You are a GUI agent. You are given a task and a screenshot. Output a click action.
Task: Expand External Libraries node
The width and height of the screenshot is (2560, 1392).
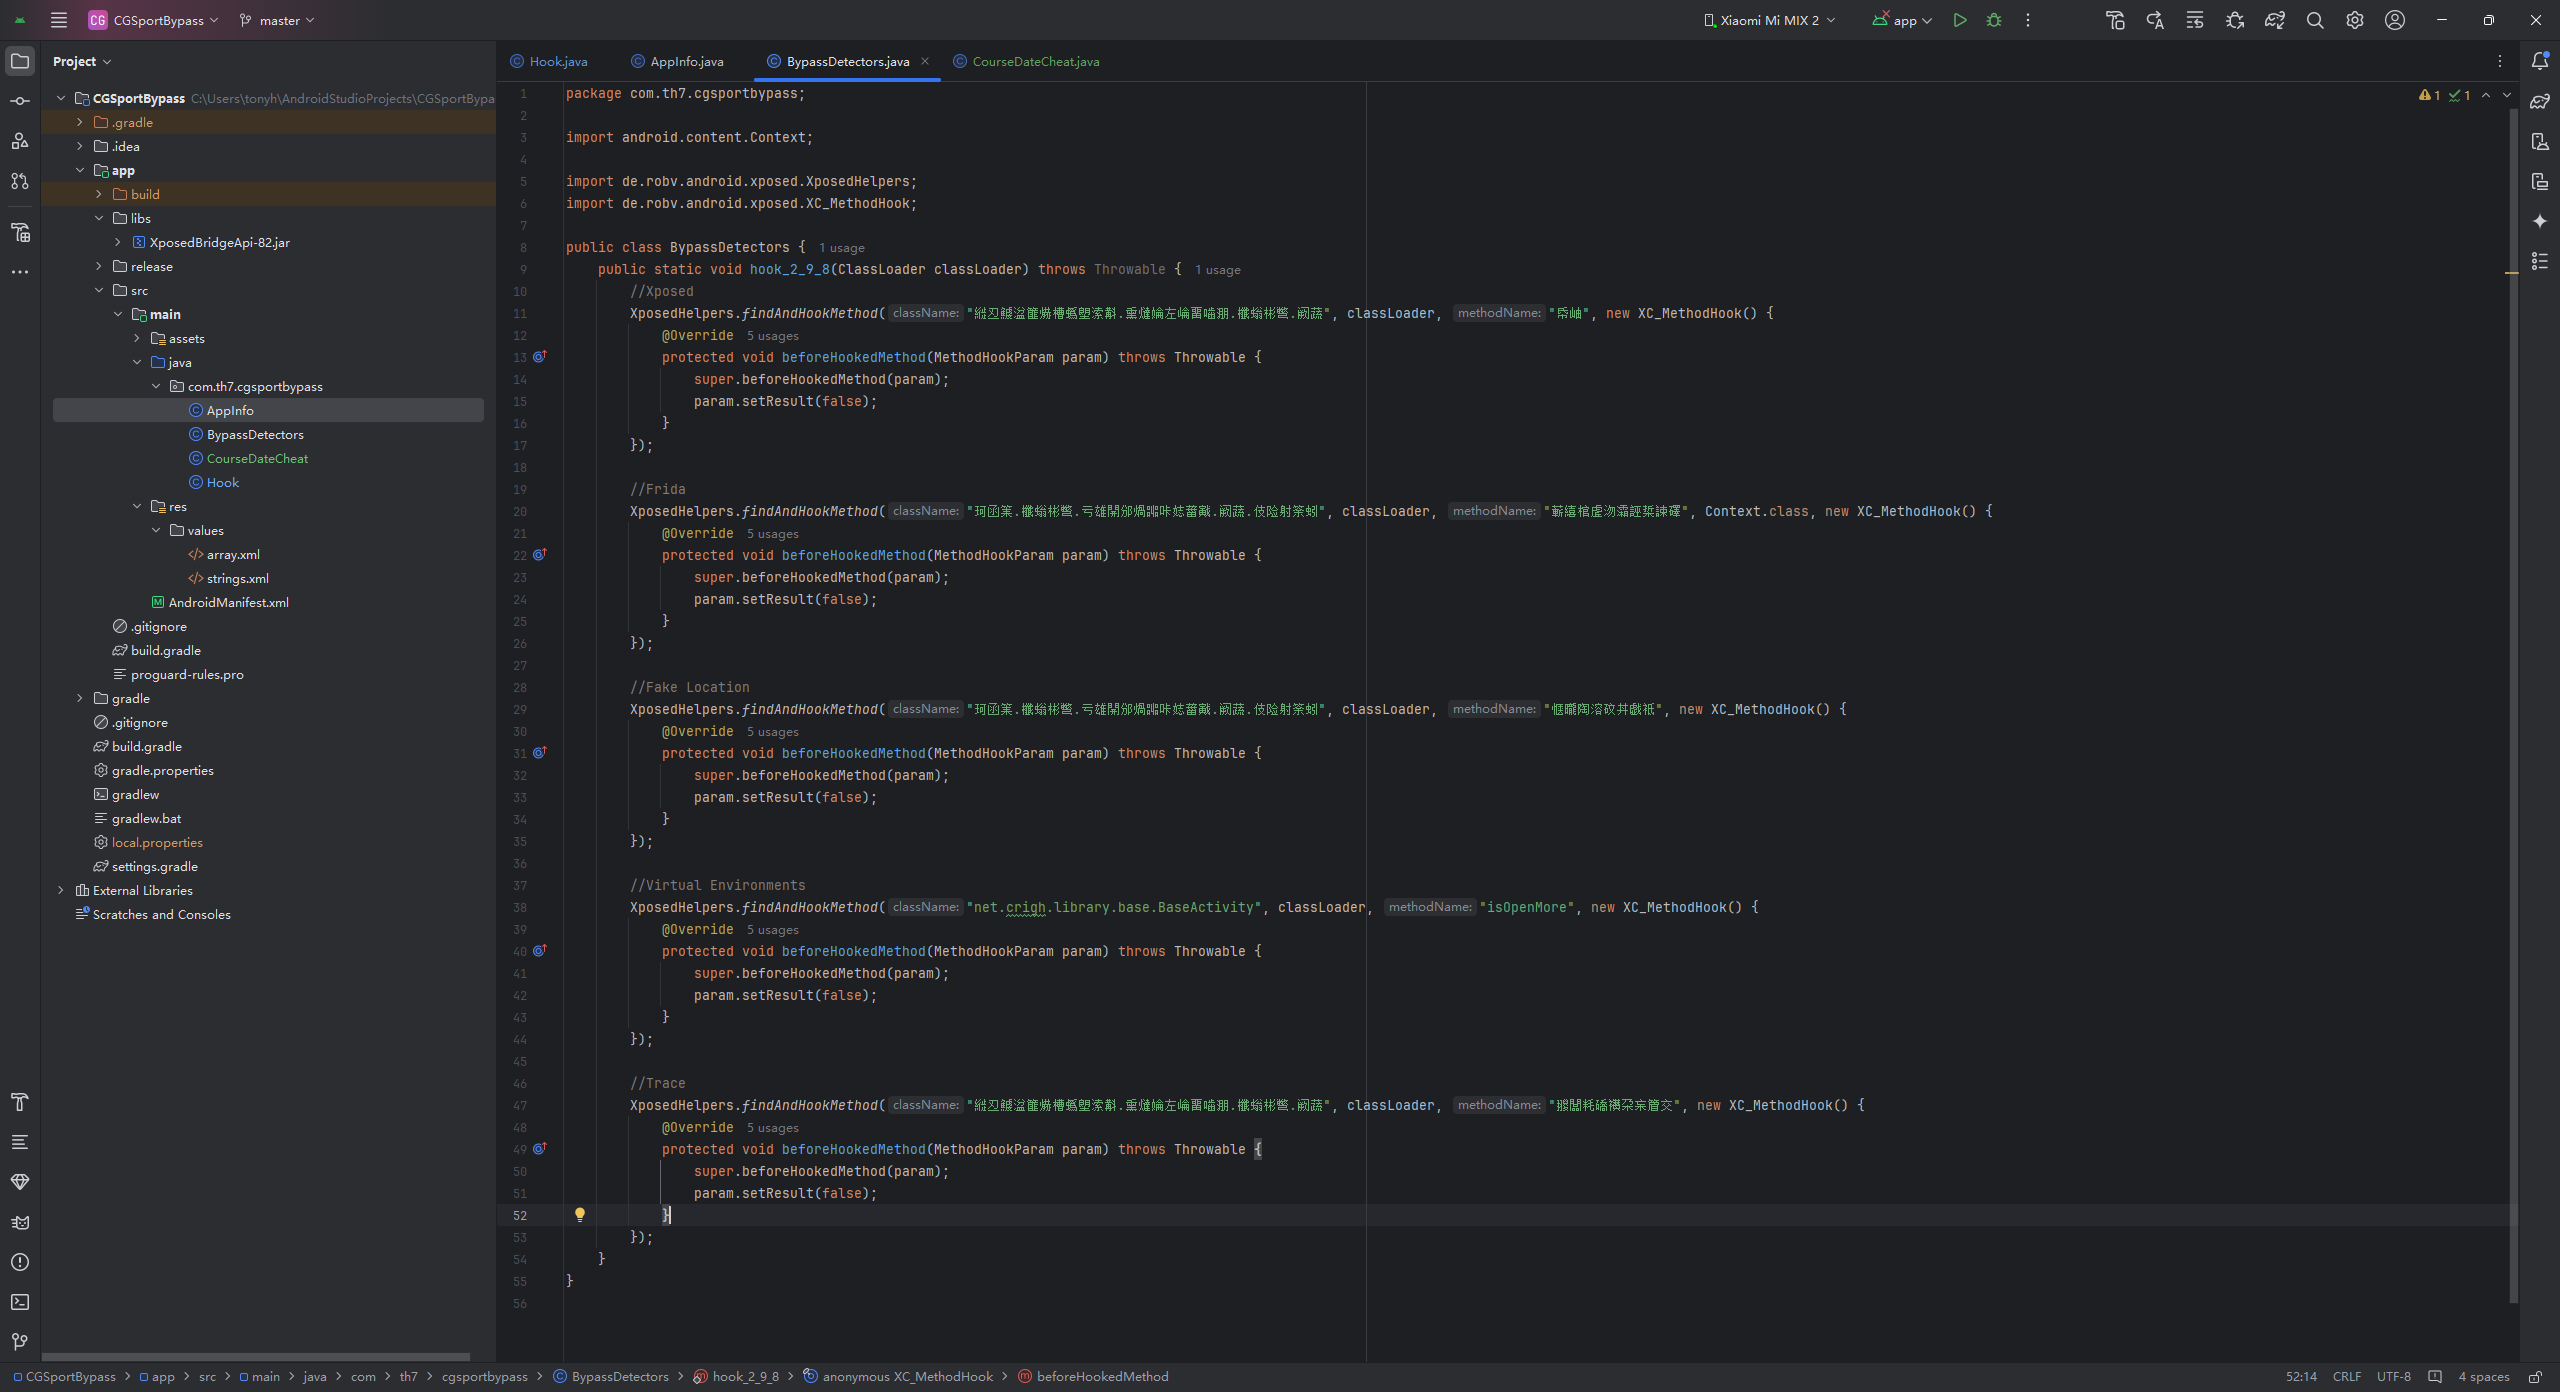(x=61, y=890)
